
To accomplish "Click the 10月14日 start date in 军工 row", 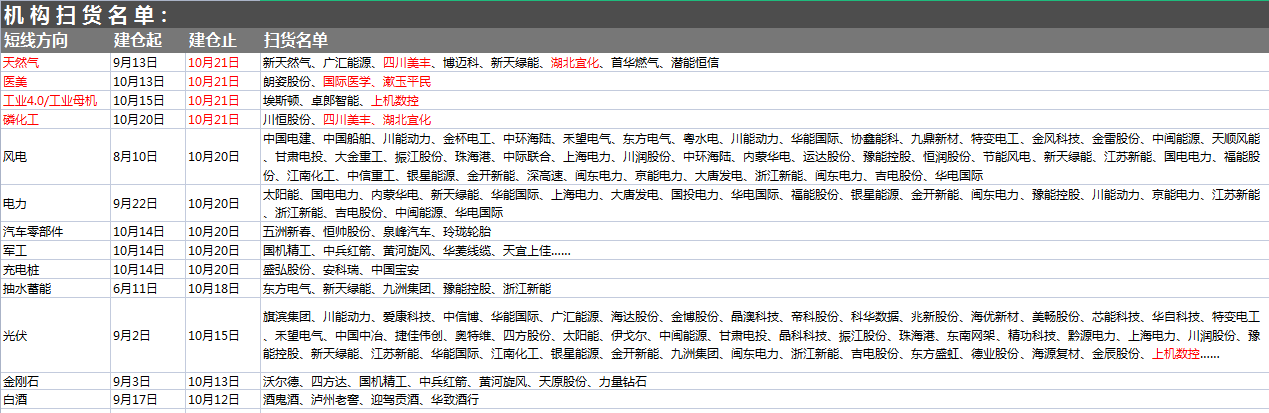I will click(147, 250).
